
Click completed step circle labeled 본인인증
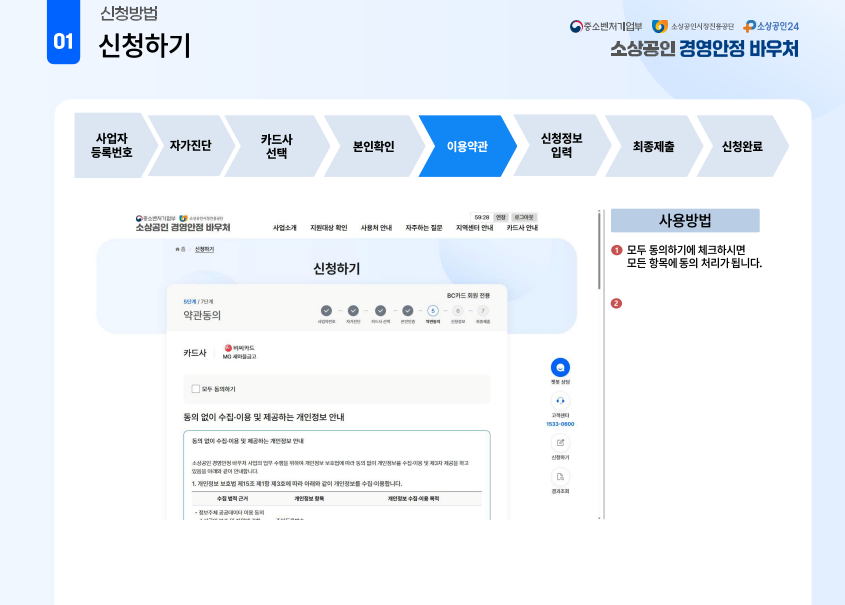coord(407,311)
